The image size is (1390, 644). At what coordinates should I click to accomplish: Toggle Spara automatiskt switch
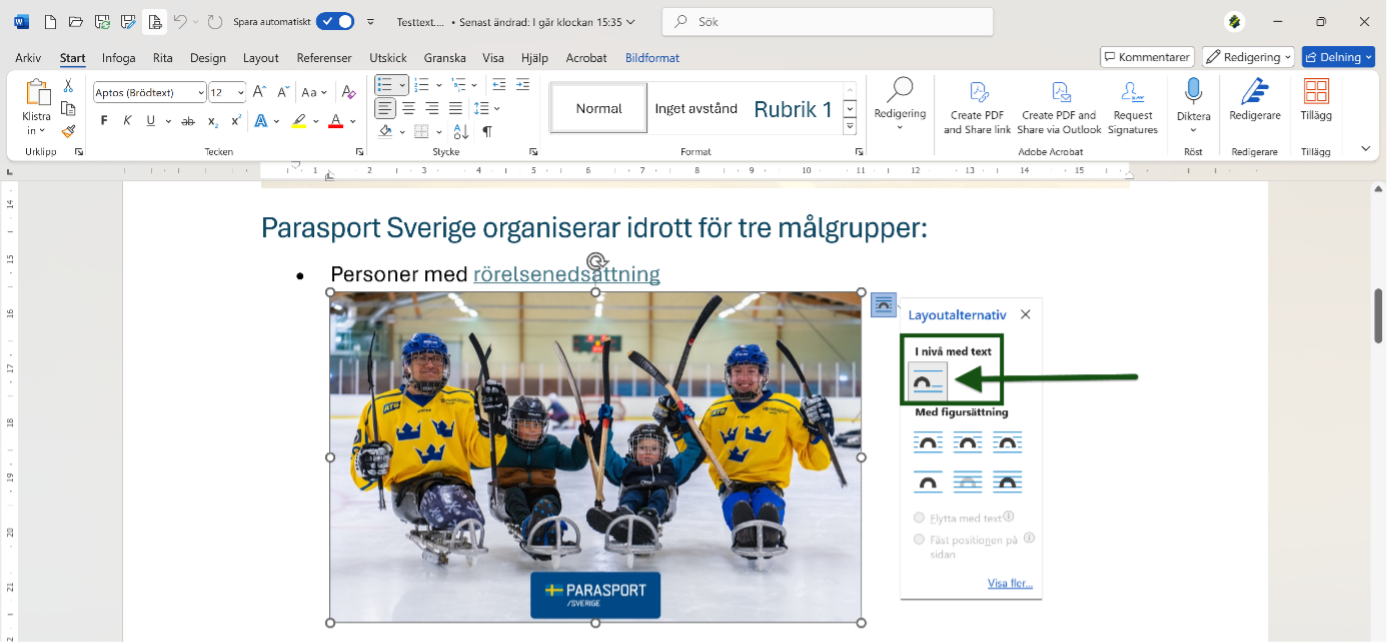(335, 21)
